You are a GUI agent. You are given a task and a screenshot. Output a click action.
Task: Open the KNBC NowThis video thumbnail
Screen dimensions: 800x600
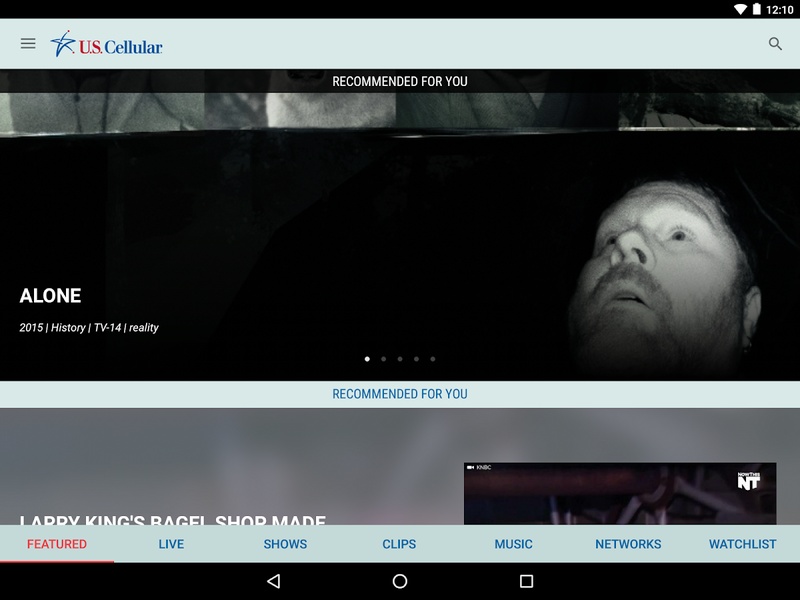(620, 493)
